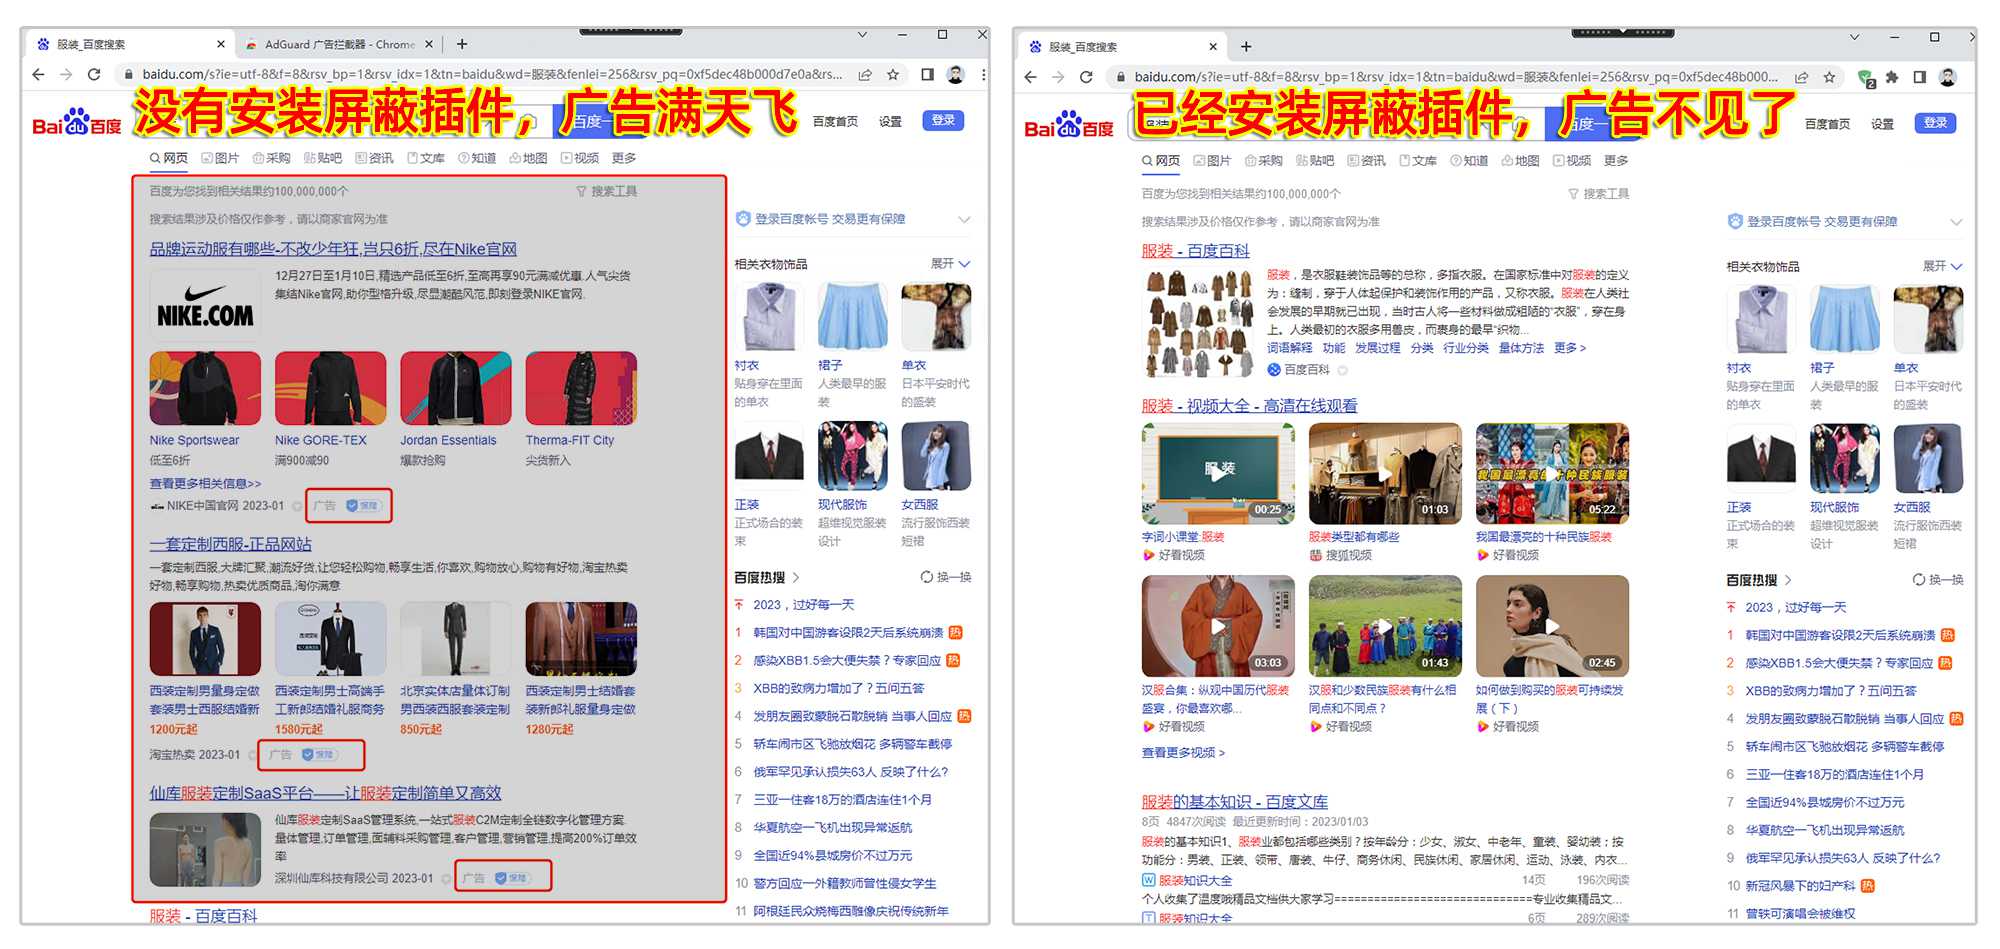Close the AdGuard 广告拦截器 tab
2000x949 pixels.
tap(429, 44)
